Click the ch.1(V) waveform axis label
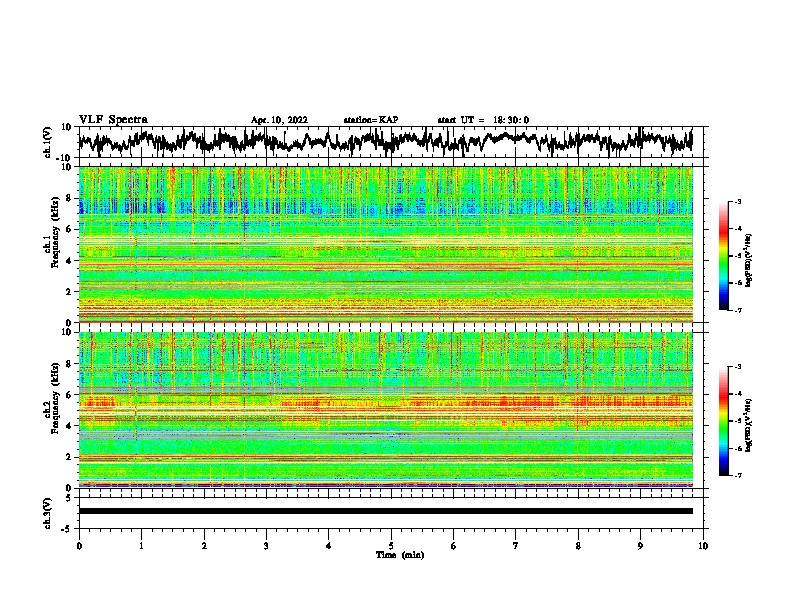Image resolution: width=792 pixels, height=612 pixels. coord(48,142)
